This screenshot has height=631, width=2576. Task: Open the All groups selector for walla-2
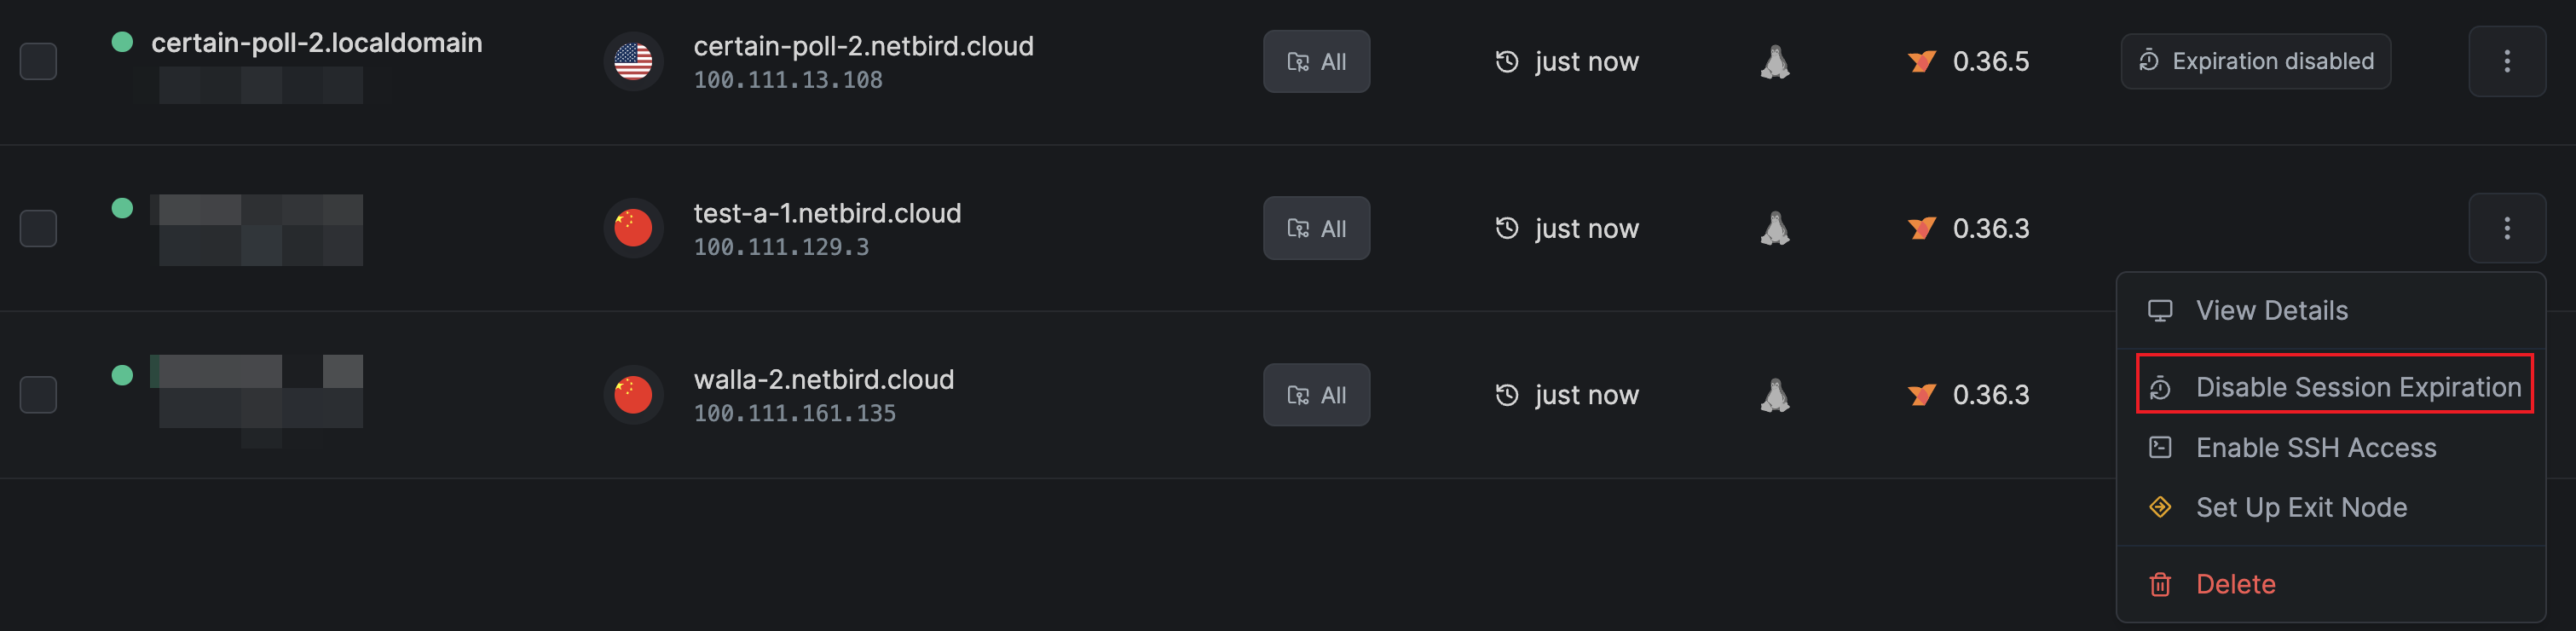(1316, 395)
